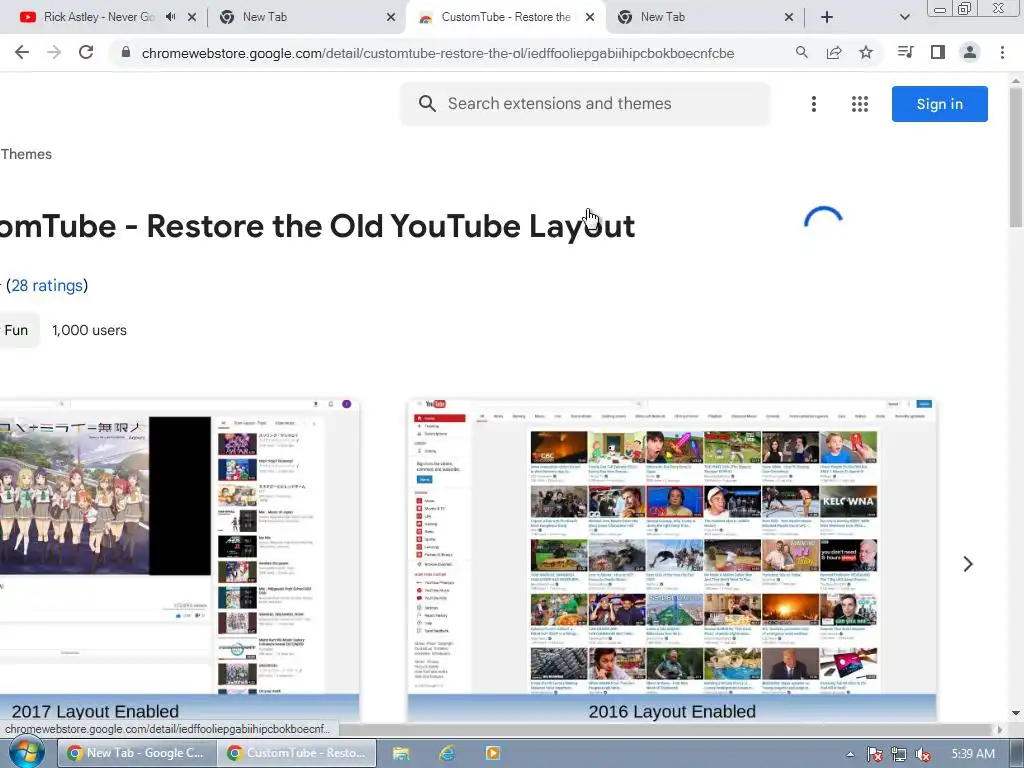Switch to the first New Tab
Screen dimensions: 1024x768
[x=307, y=17]
